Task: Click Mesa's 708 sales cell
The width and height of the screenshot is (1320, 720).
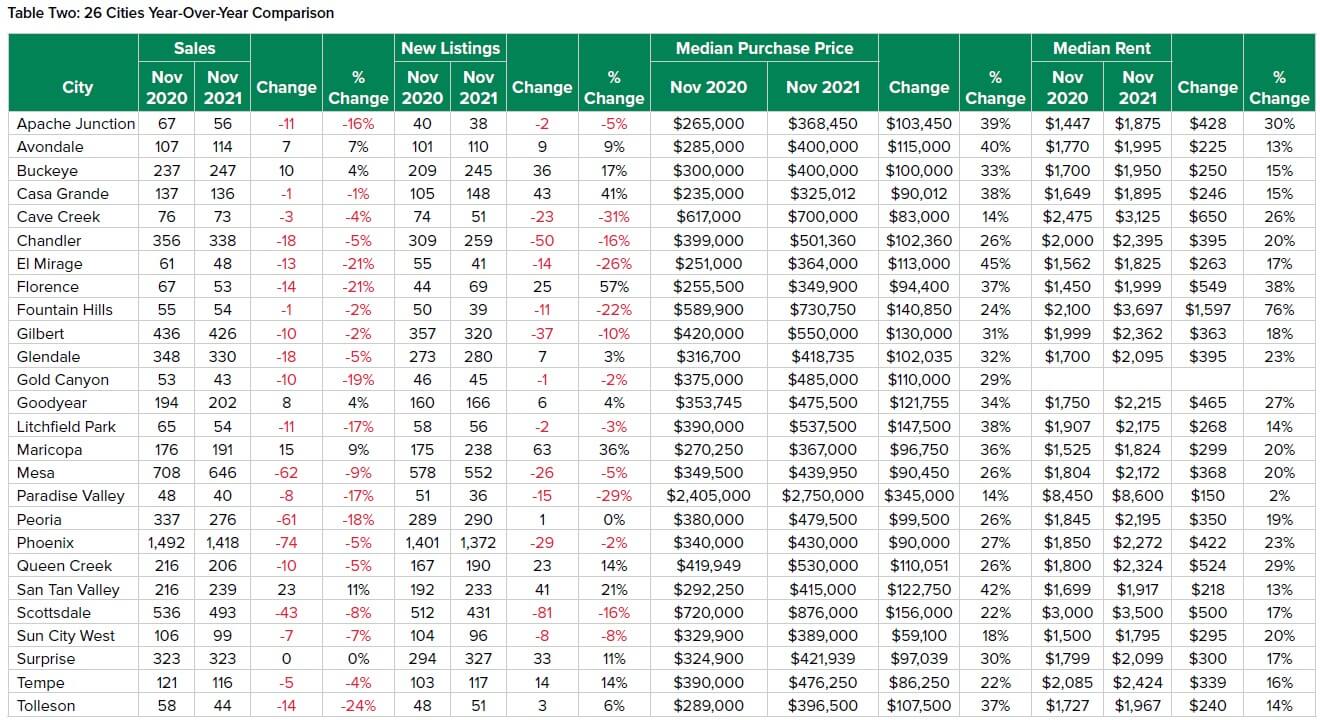Action: point(166,473)
